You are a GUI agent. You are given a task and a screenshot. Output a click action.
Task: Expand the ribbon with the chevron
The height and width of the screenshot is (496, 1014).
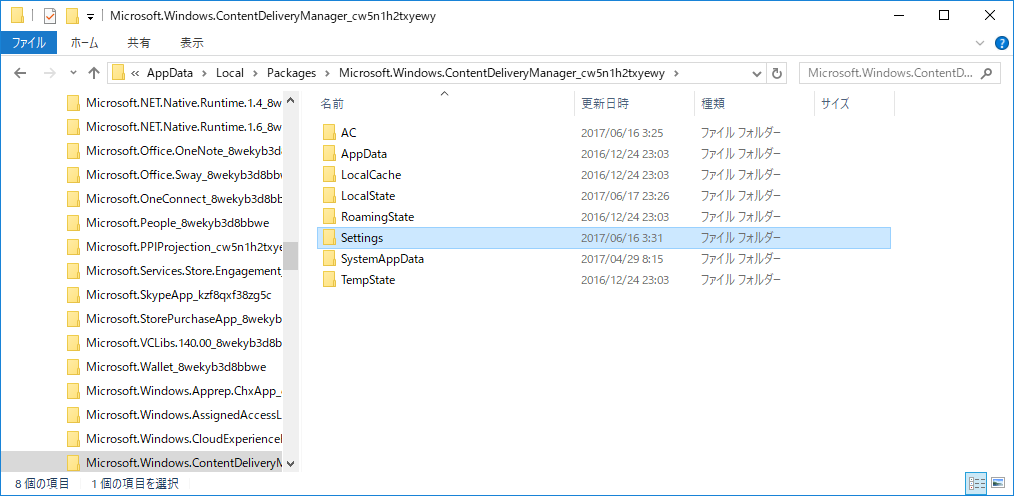coord(980,43)
